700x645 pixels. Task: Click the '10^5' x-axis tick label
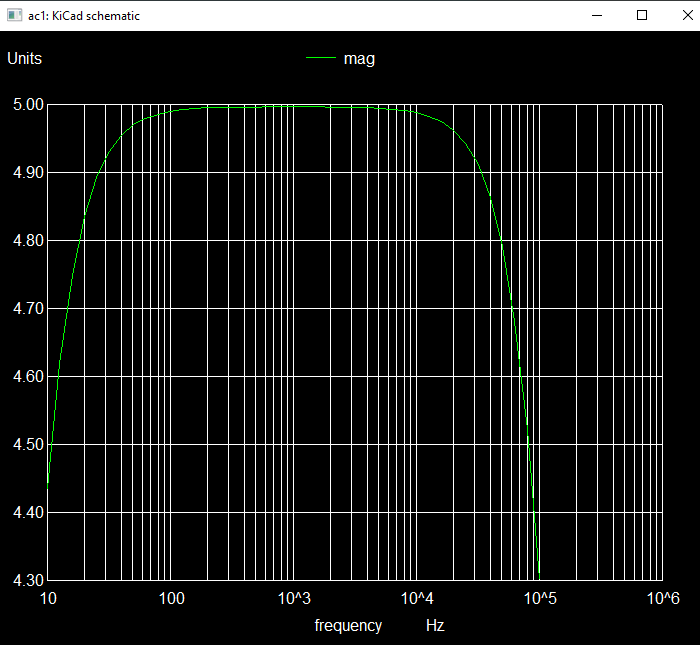pos(540,598)
